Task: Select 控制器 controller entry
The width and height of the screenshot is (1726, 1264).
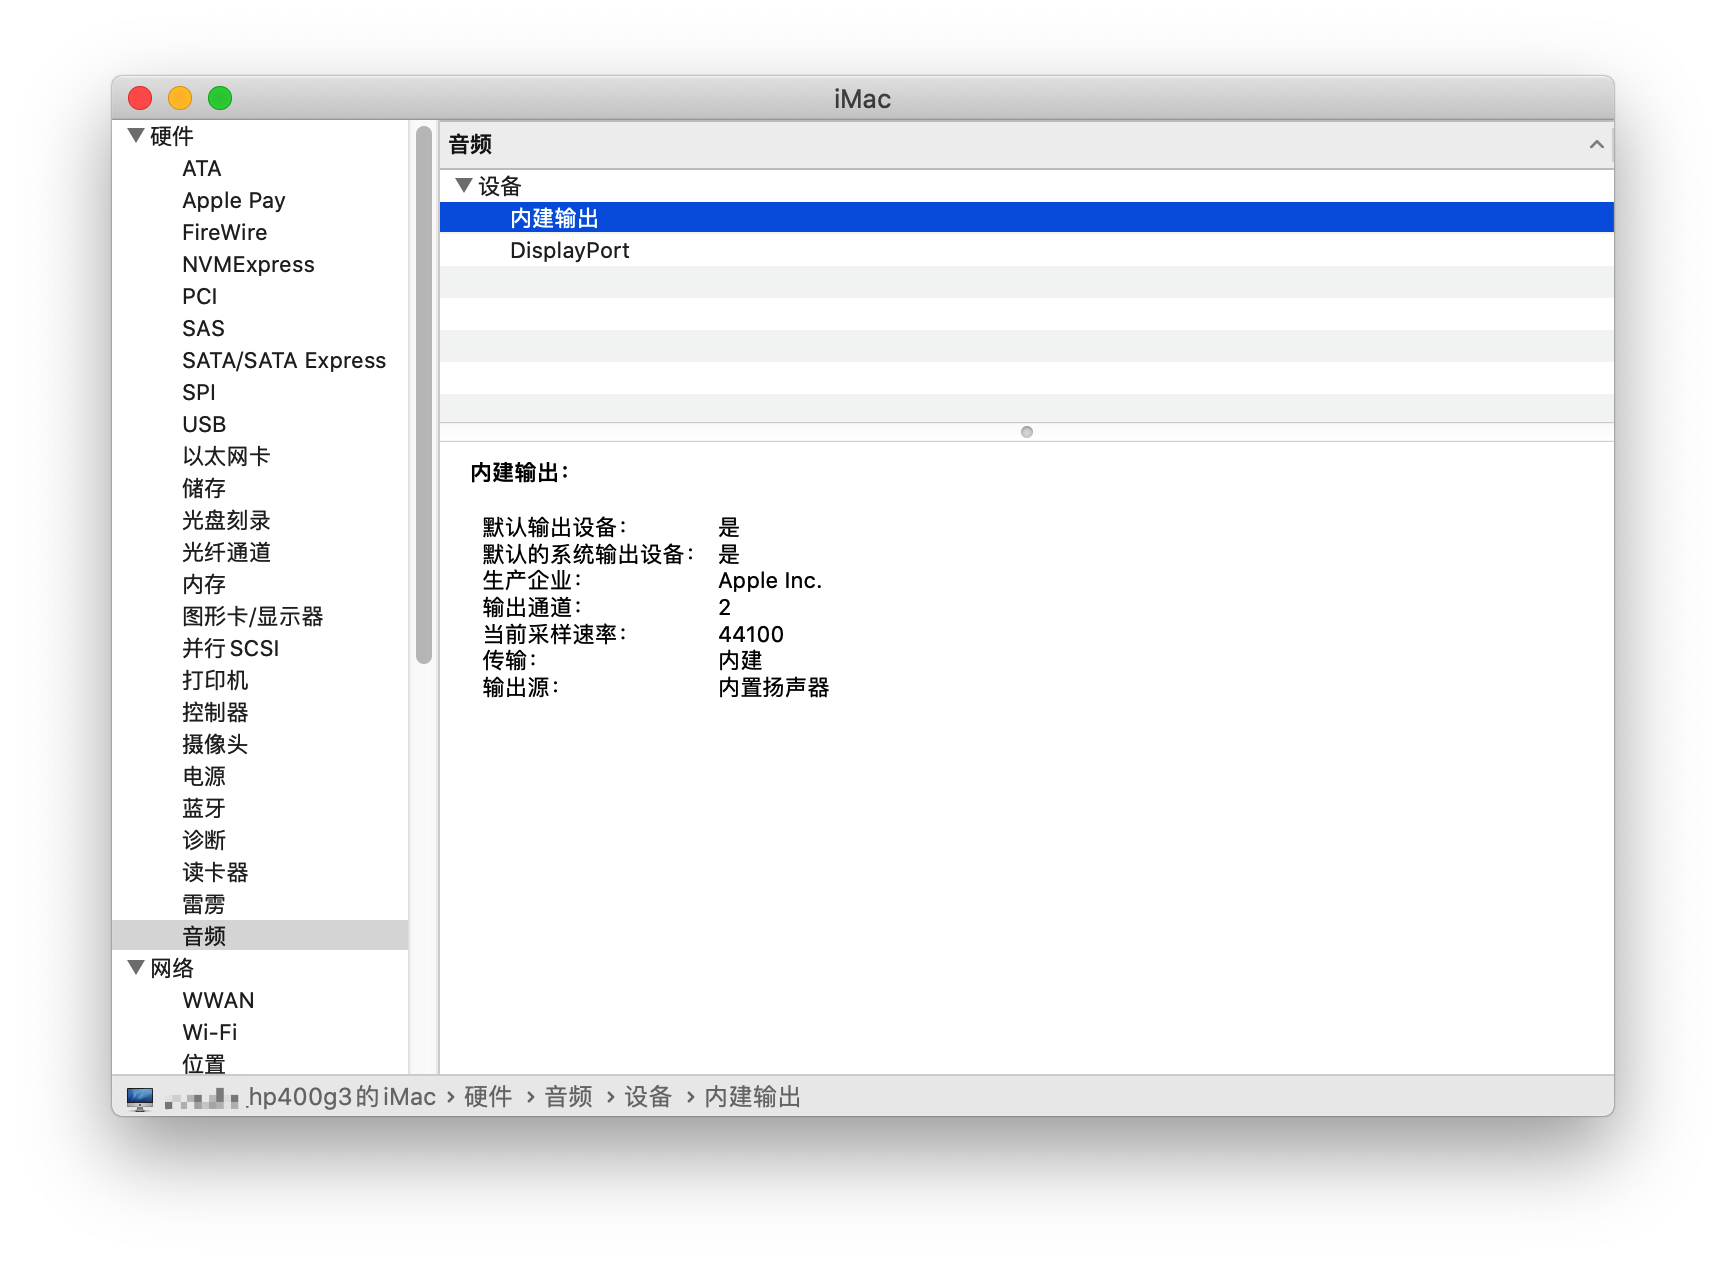Action: click(215, 712)
